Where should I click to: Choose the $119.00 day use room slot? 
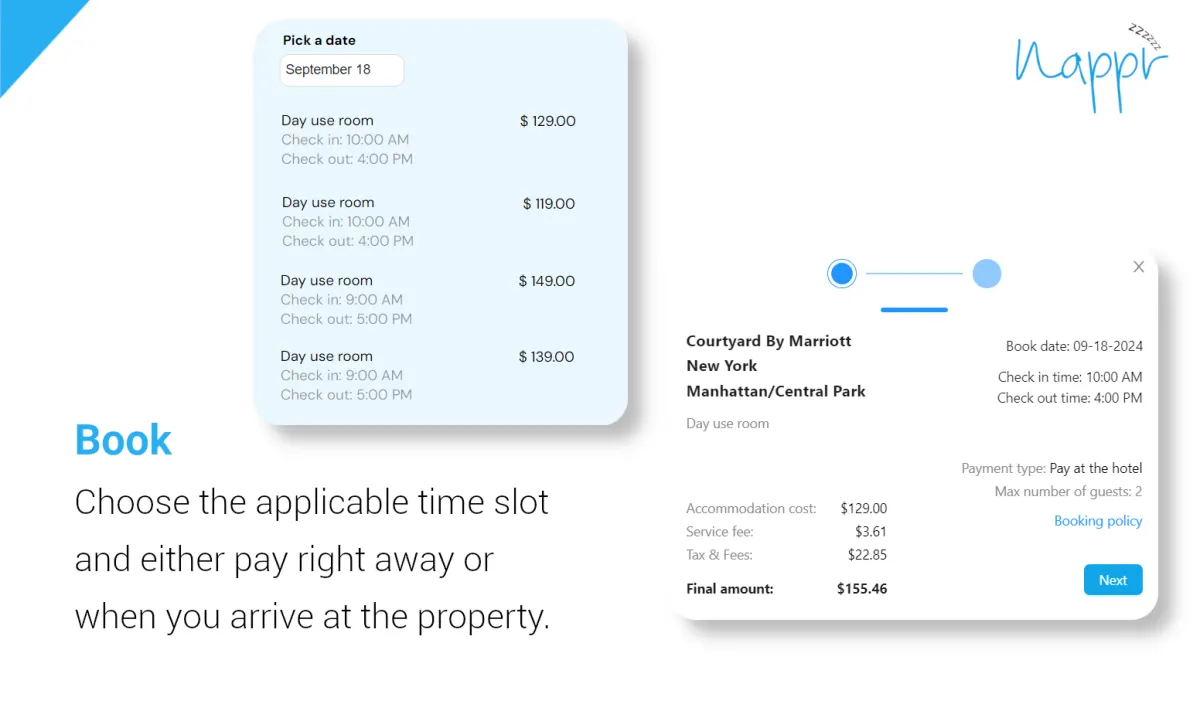[428, 221]
